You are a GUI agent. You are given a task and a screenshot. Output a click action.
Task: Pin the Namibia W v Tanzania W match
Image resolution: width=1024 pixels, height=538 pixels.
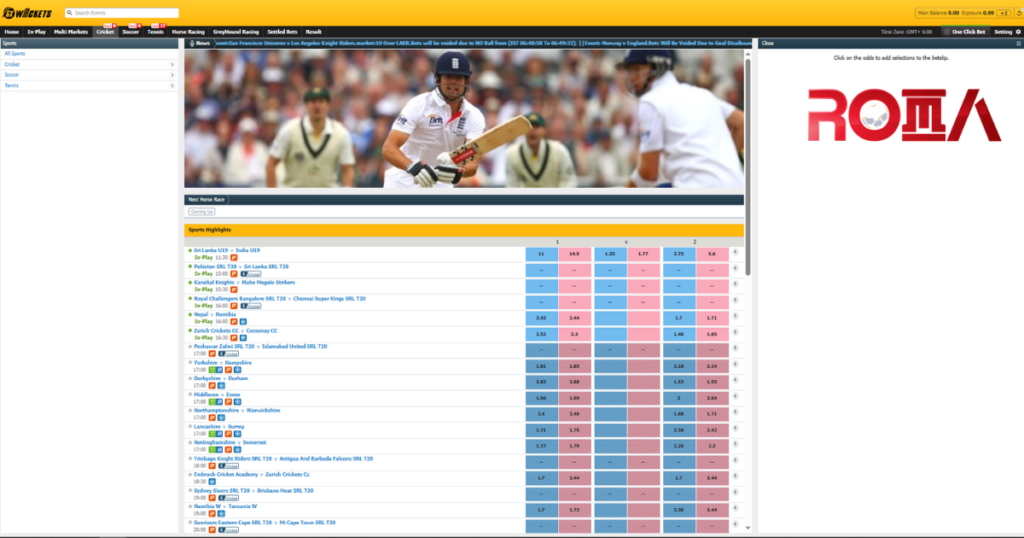click(735, 508)
